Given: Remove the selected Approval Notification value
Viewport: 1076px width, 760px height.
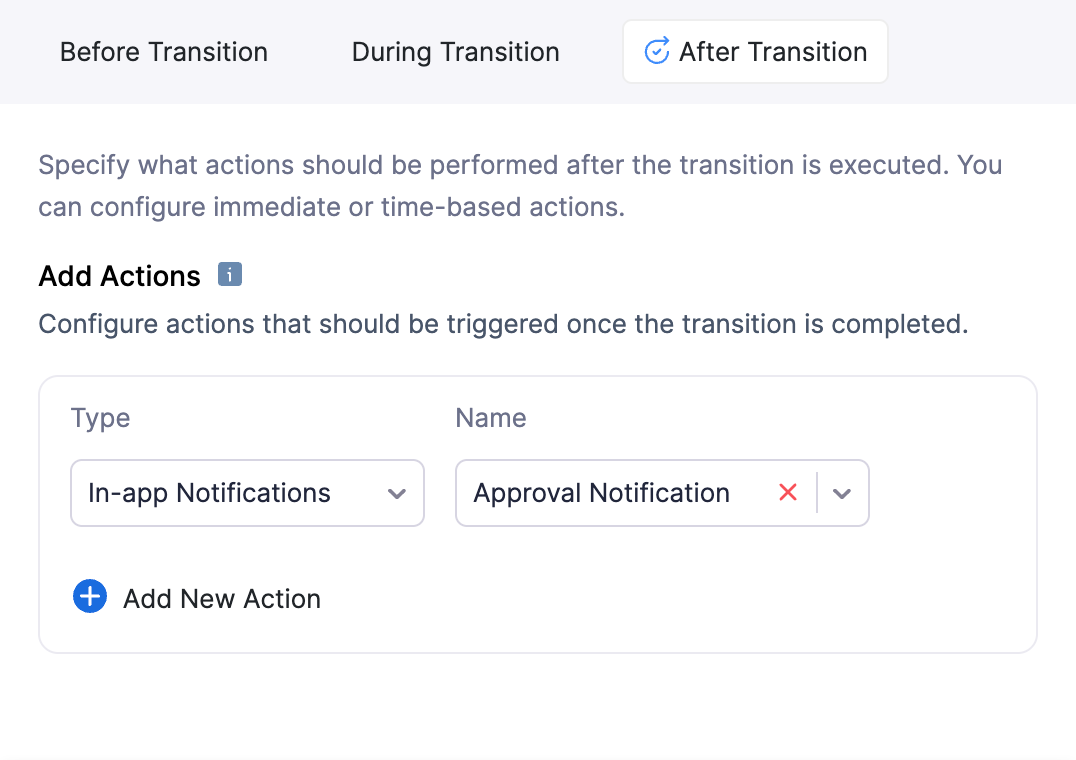Looking at the screenshot, I should tap(787, 492).
